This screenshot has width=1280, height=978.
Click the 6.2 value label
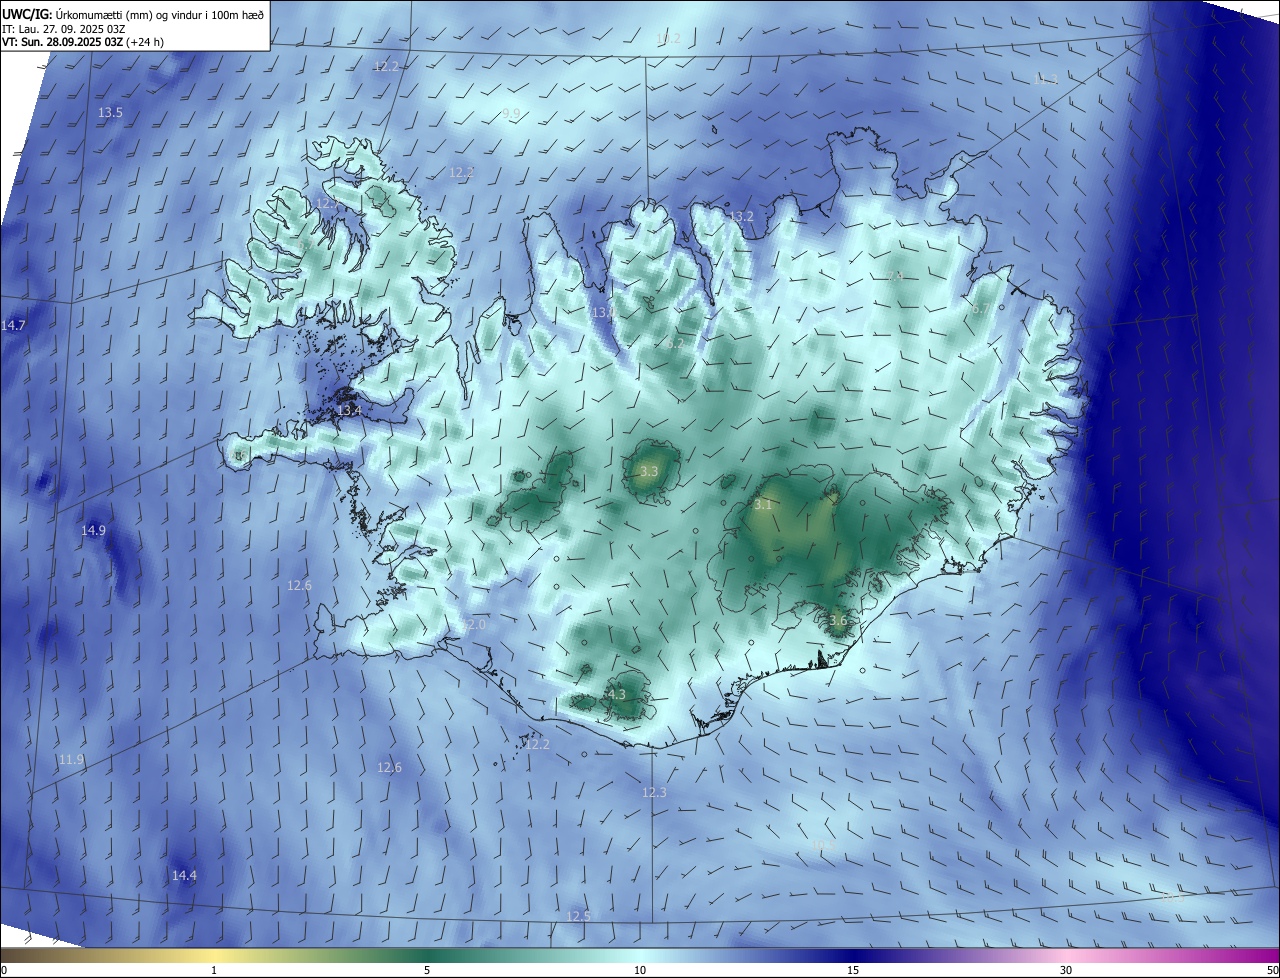coord(674,343)
